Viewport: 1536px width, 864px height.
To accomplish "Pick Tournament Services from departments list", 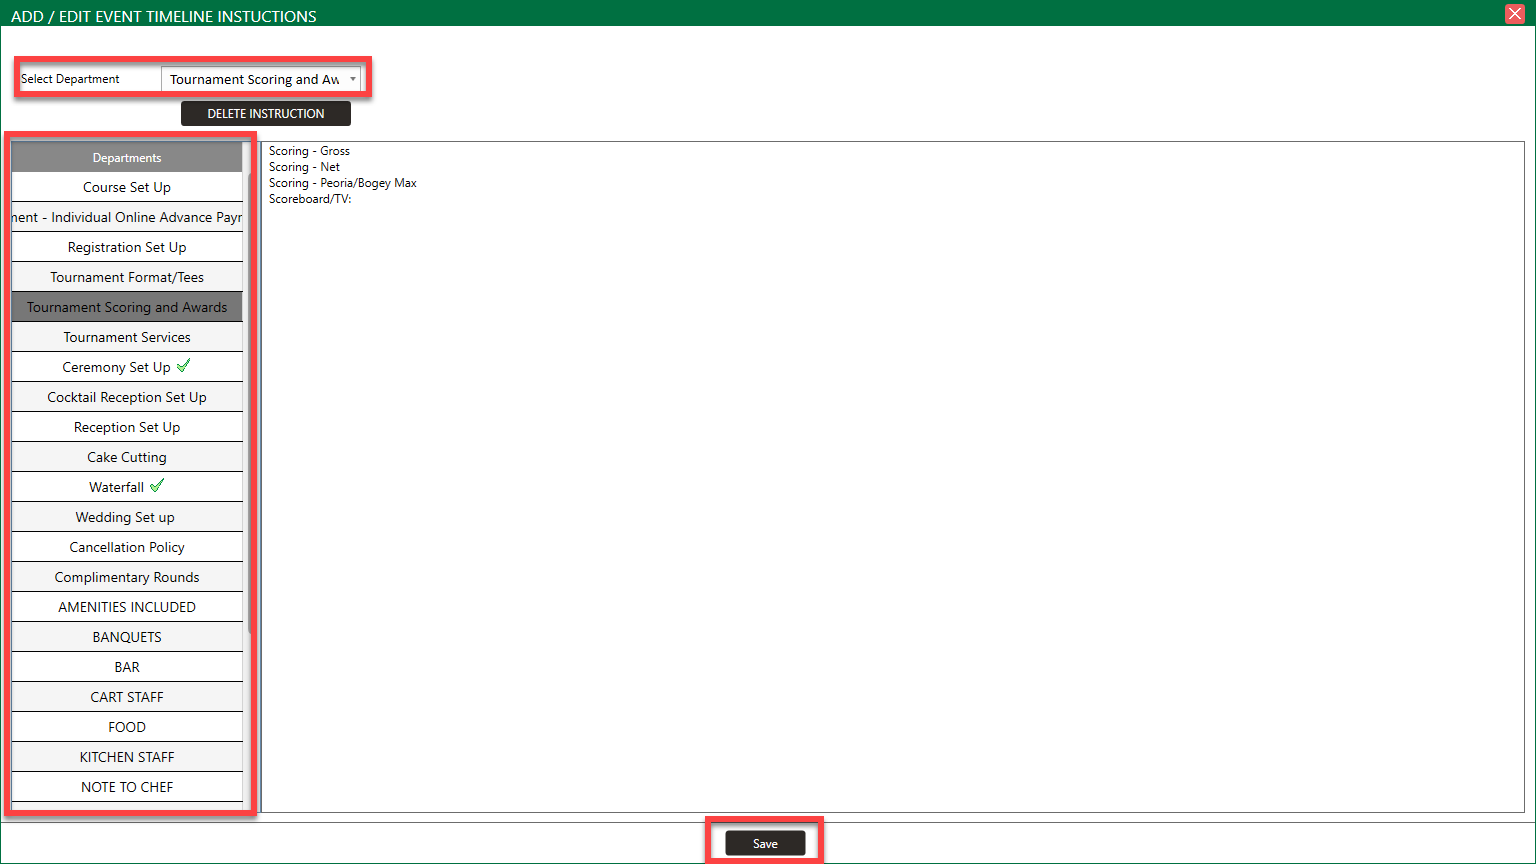I will pyautogui.click(x=127, y=337).
